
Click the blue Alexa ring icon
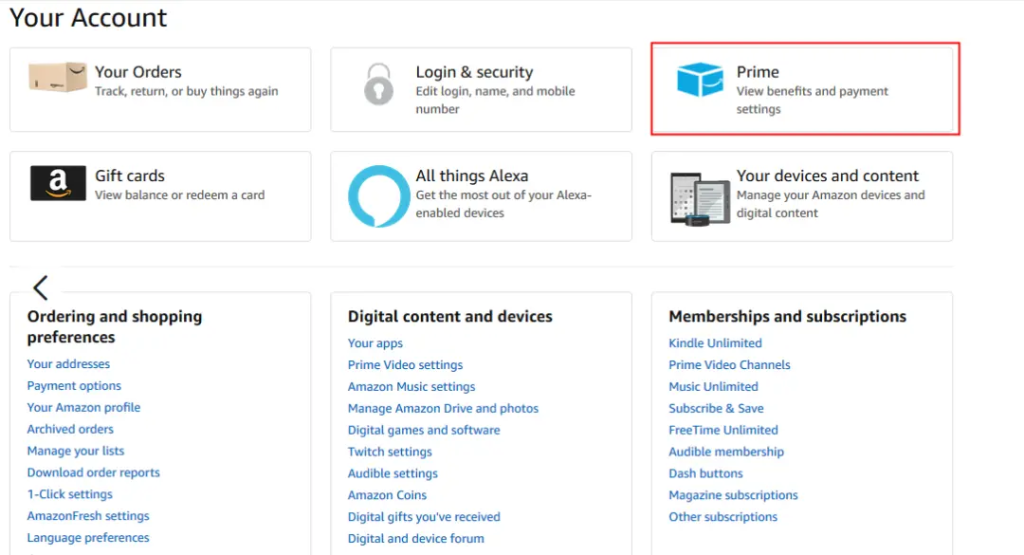[379, 196]
